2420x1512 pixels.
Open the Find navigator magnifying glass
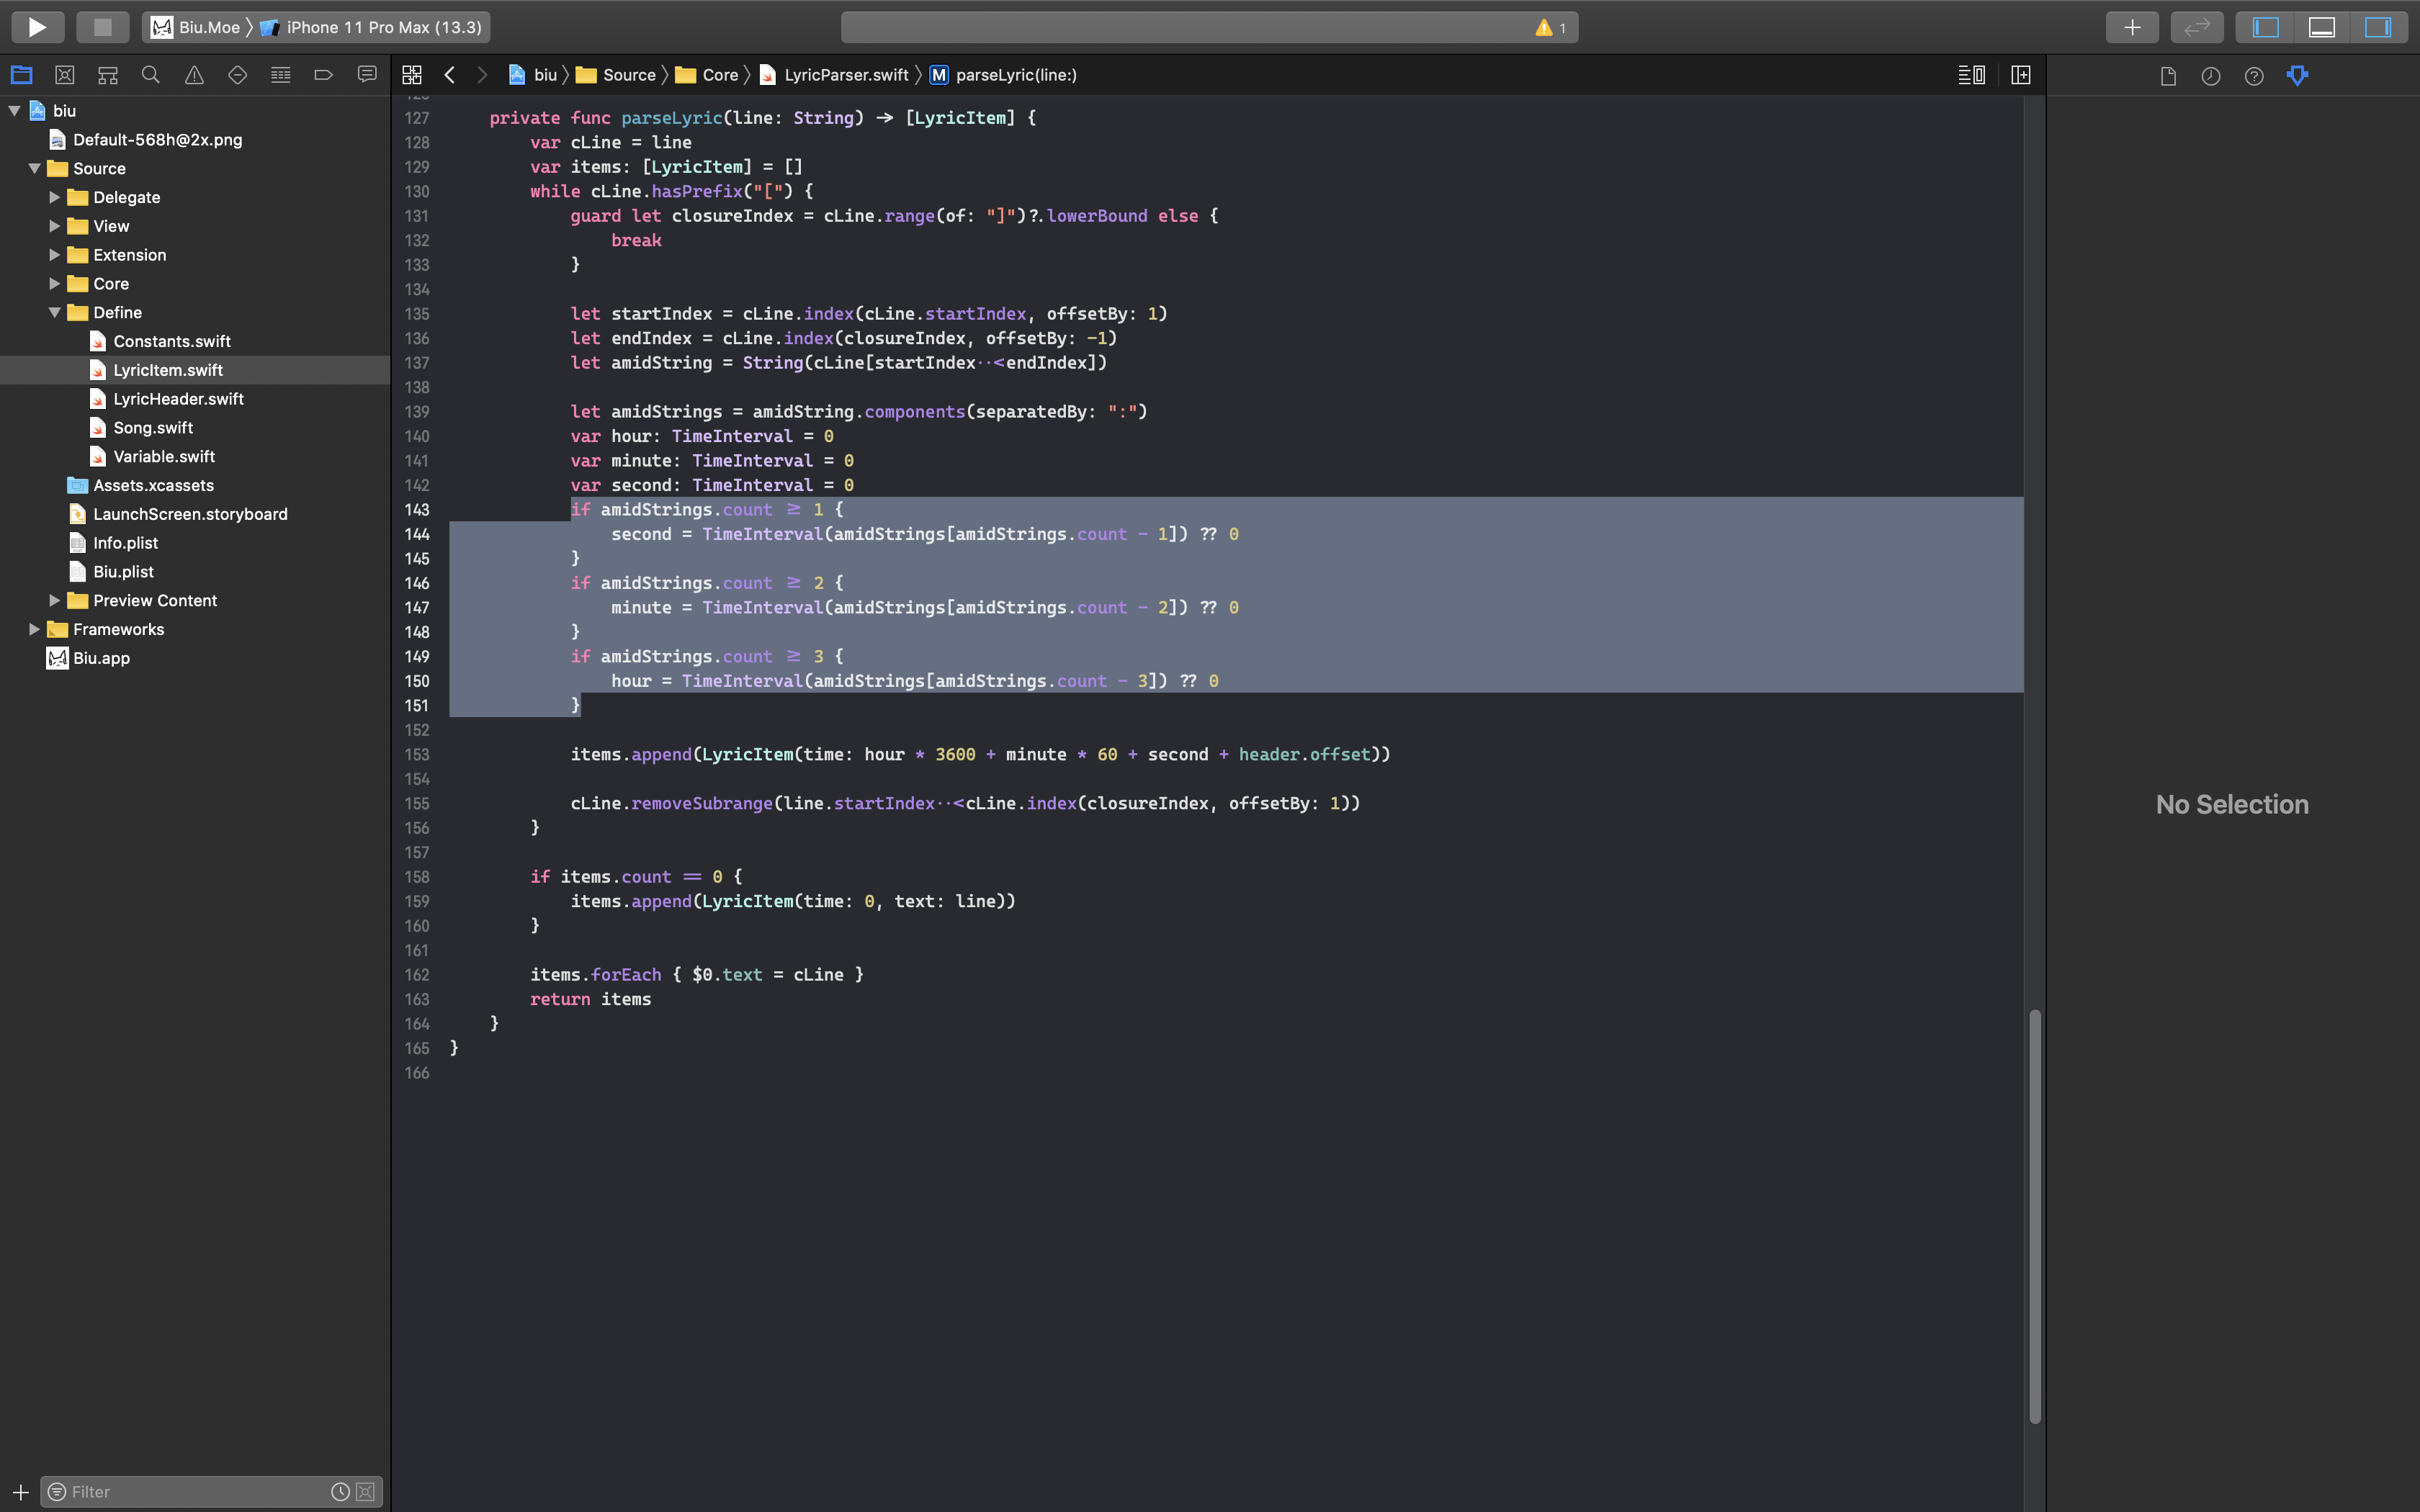pos(150,75)
